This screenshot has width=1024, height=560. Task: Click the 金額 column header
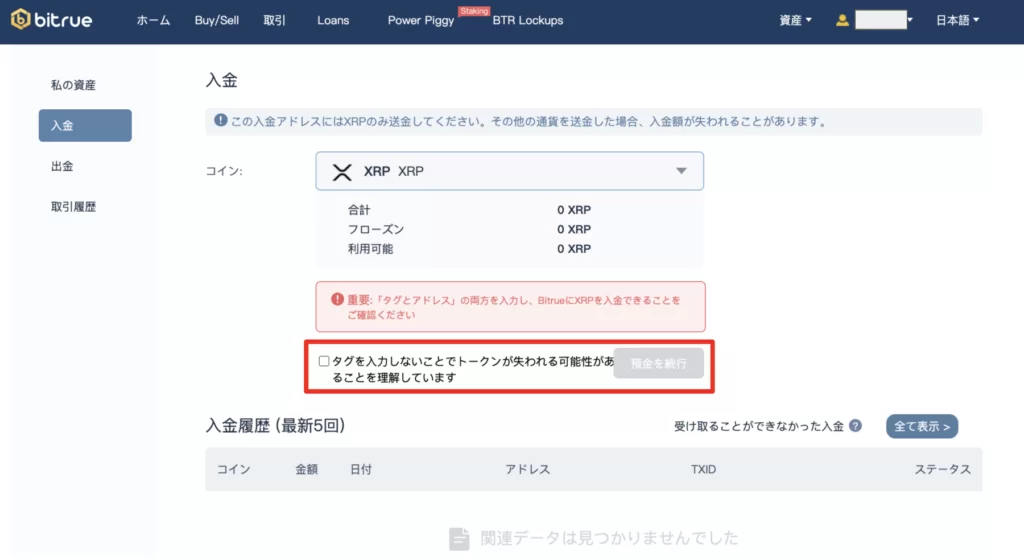(306, 469)
